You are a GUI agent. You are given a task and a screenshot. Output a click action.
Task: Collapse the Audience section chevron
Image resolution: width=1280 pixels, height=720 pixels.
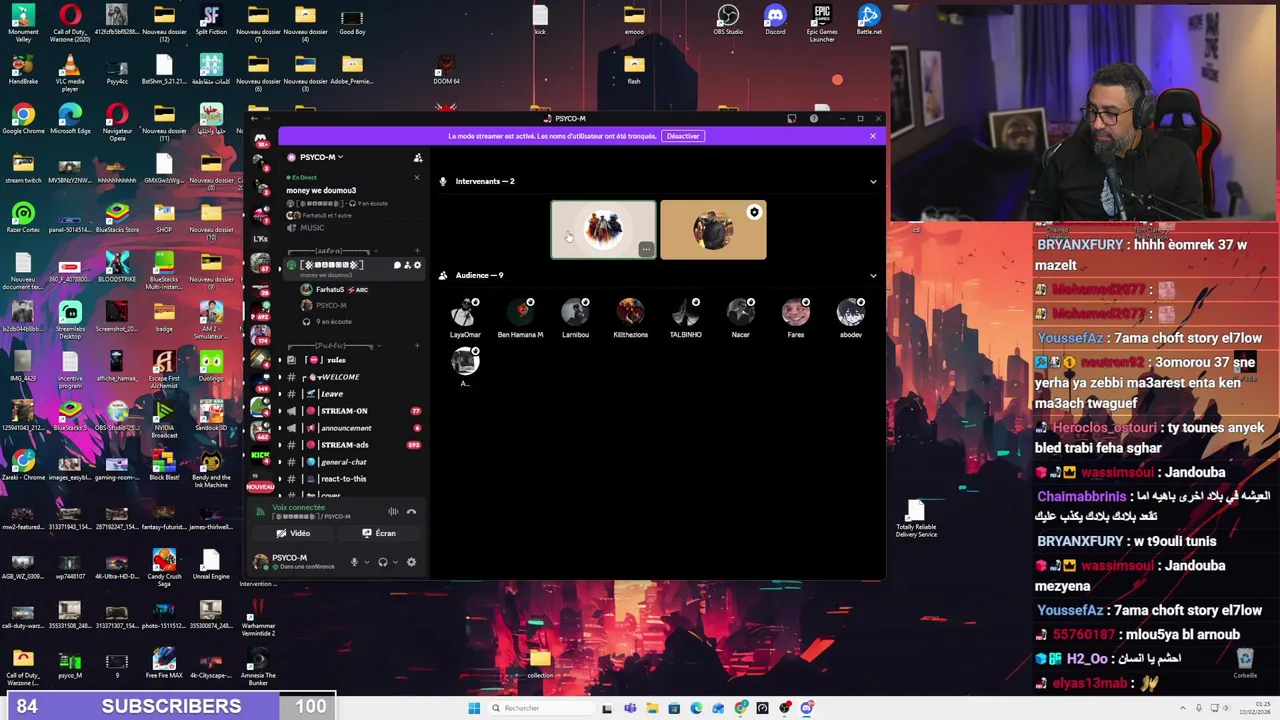[873, 276]
